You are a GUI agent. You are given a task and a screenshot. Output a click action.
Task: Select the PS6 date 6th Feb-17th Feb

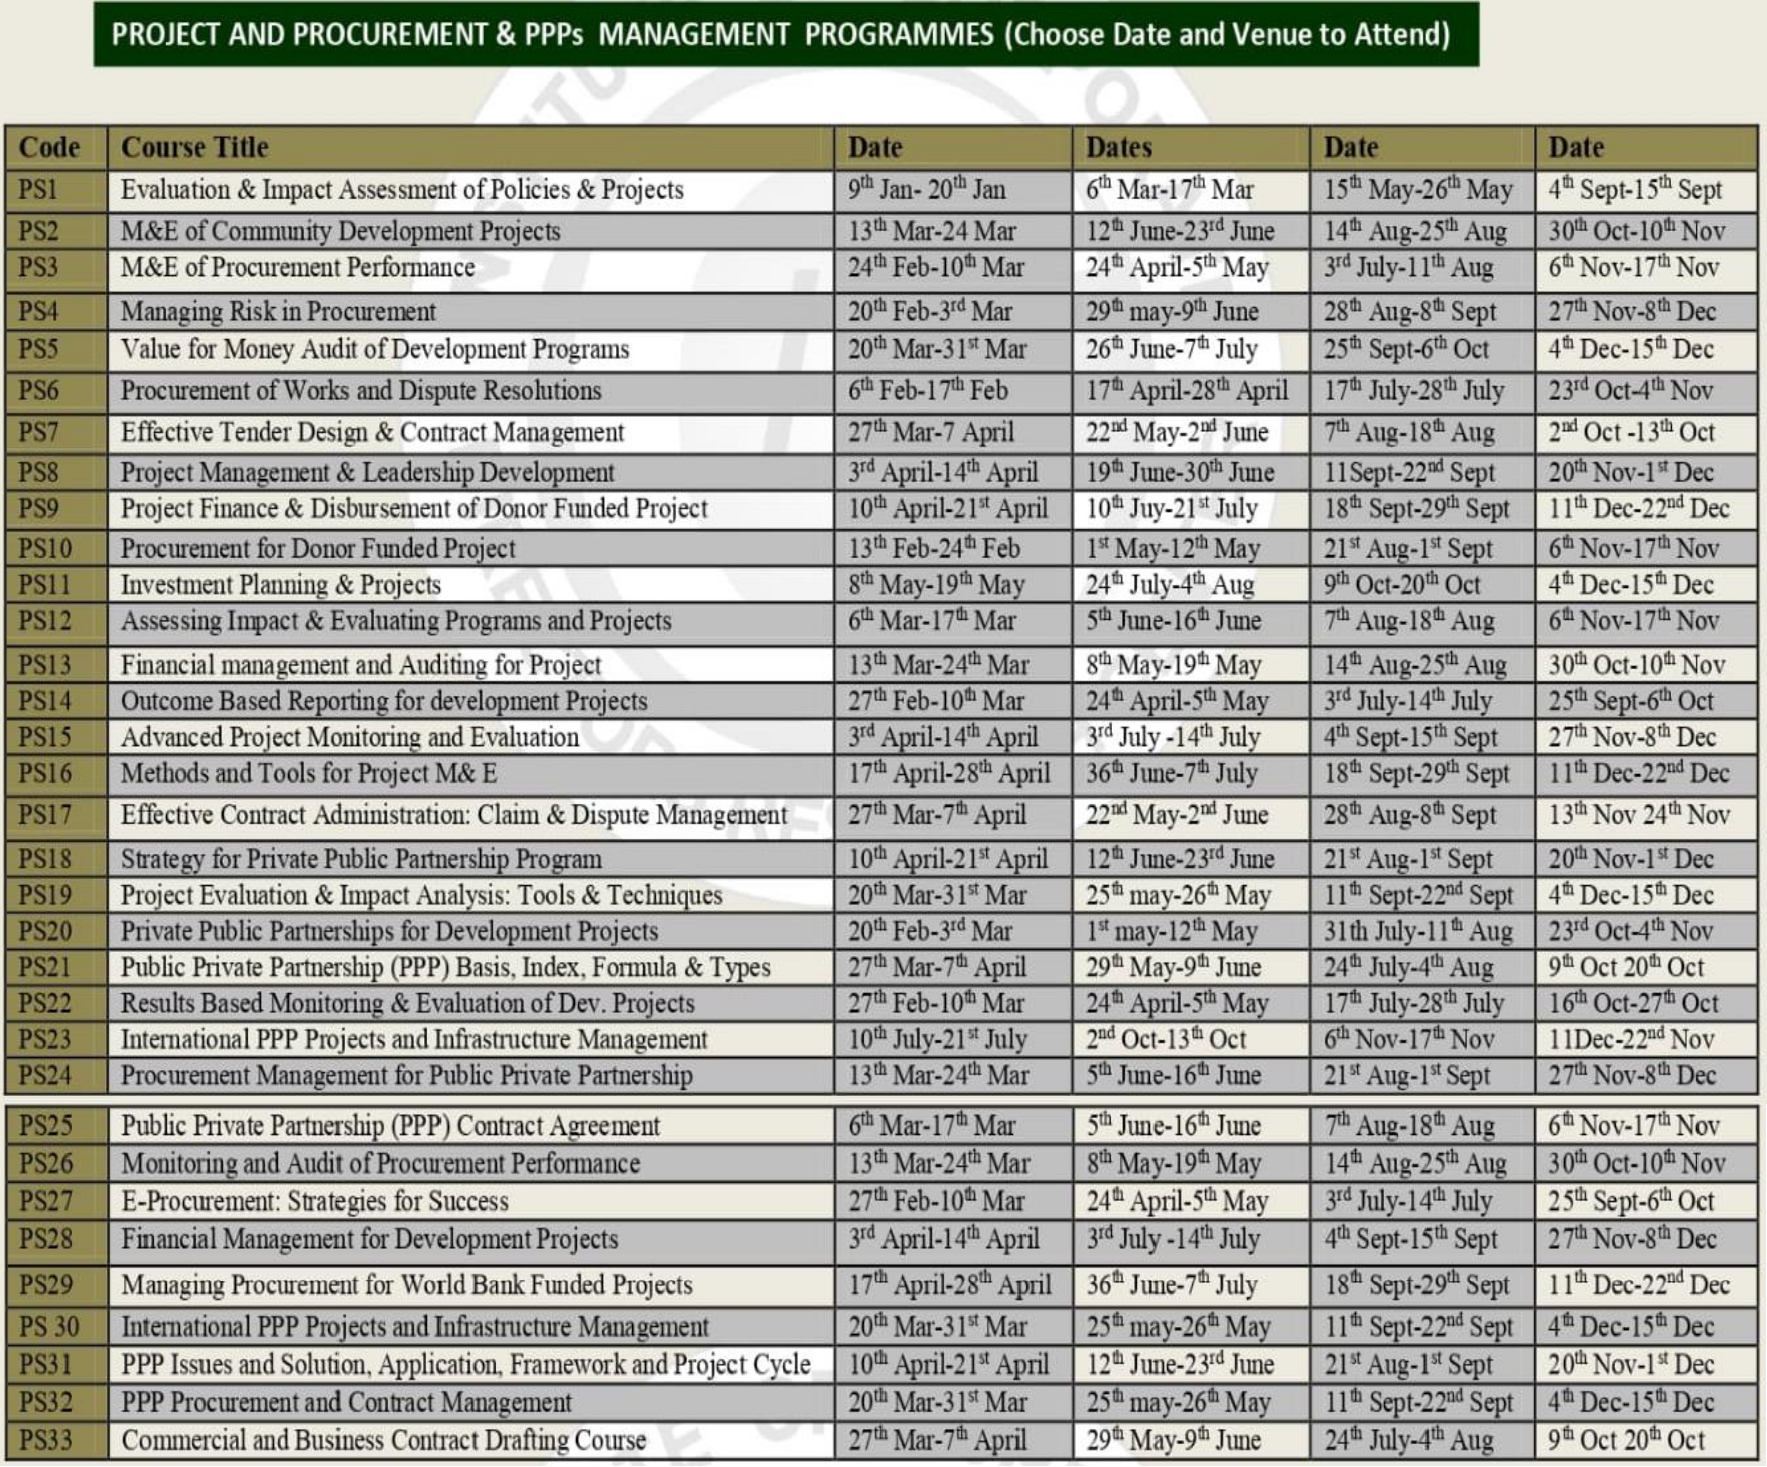tap(927, 391)
